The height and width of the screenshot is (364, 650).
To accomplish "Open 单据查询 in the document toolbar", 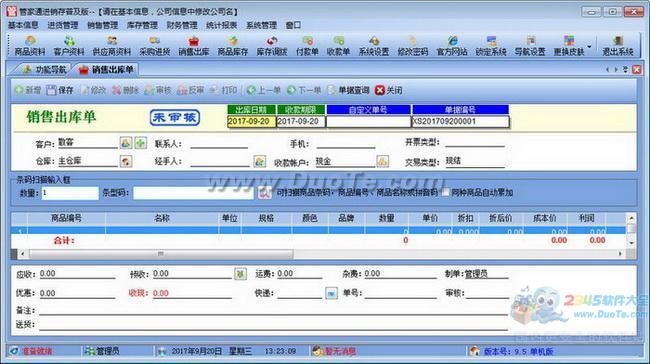I will click(x=349, y=90).
